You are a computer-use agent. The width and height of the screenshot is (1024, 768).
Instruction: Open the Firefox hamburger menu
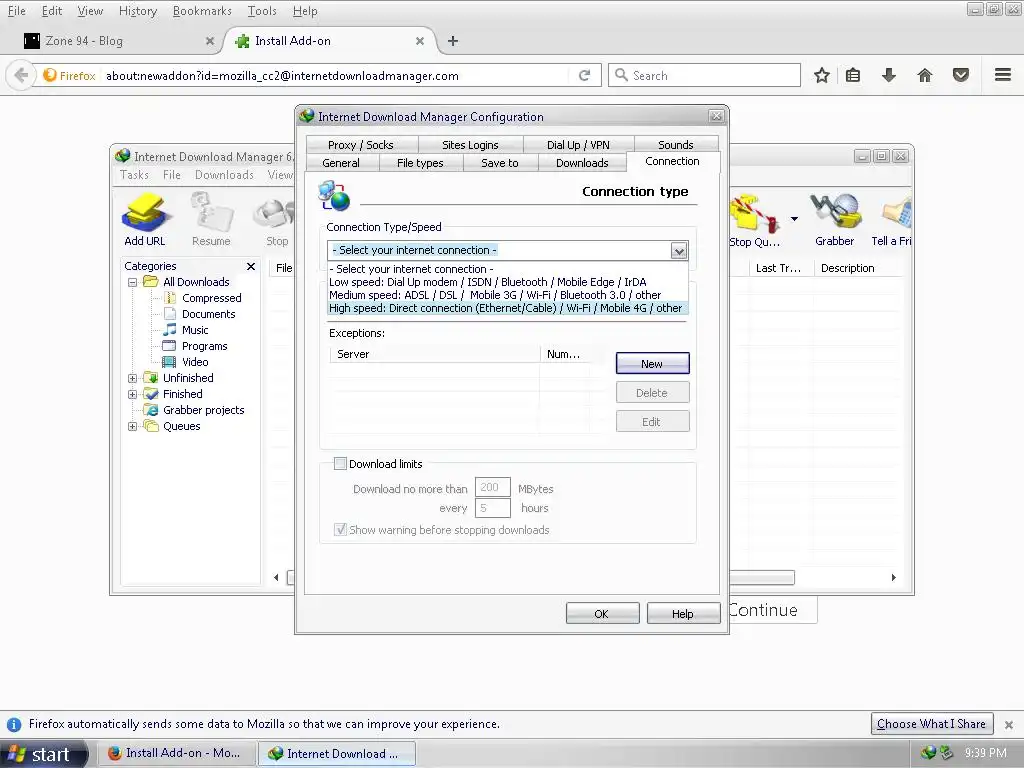(1002, 75)
